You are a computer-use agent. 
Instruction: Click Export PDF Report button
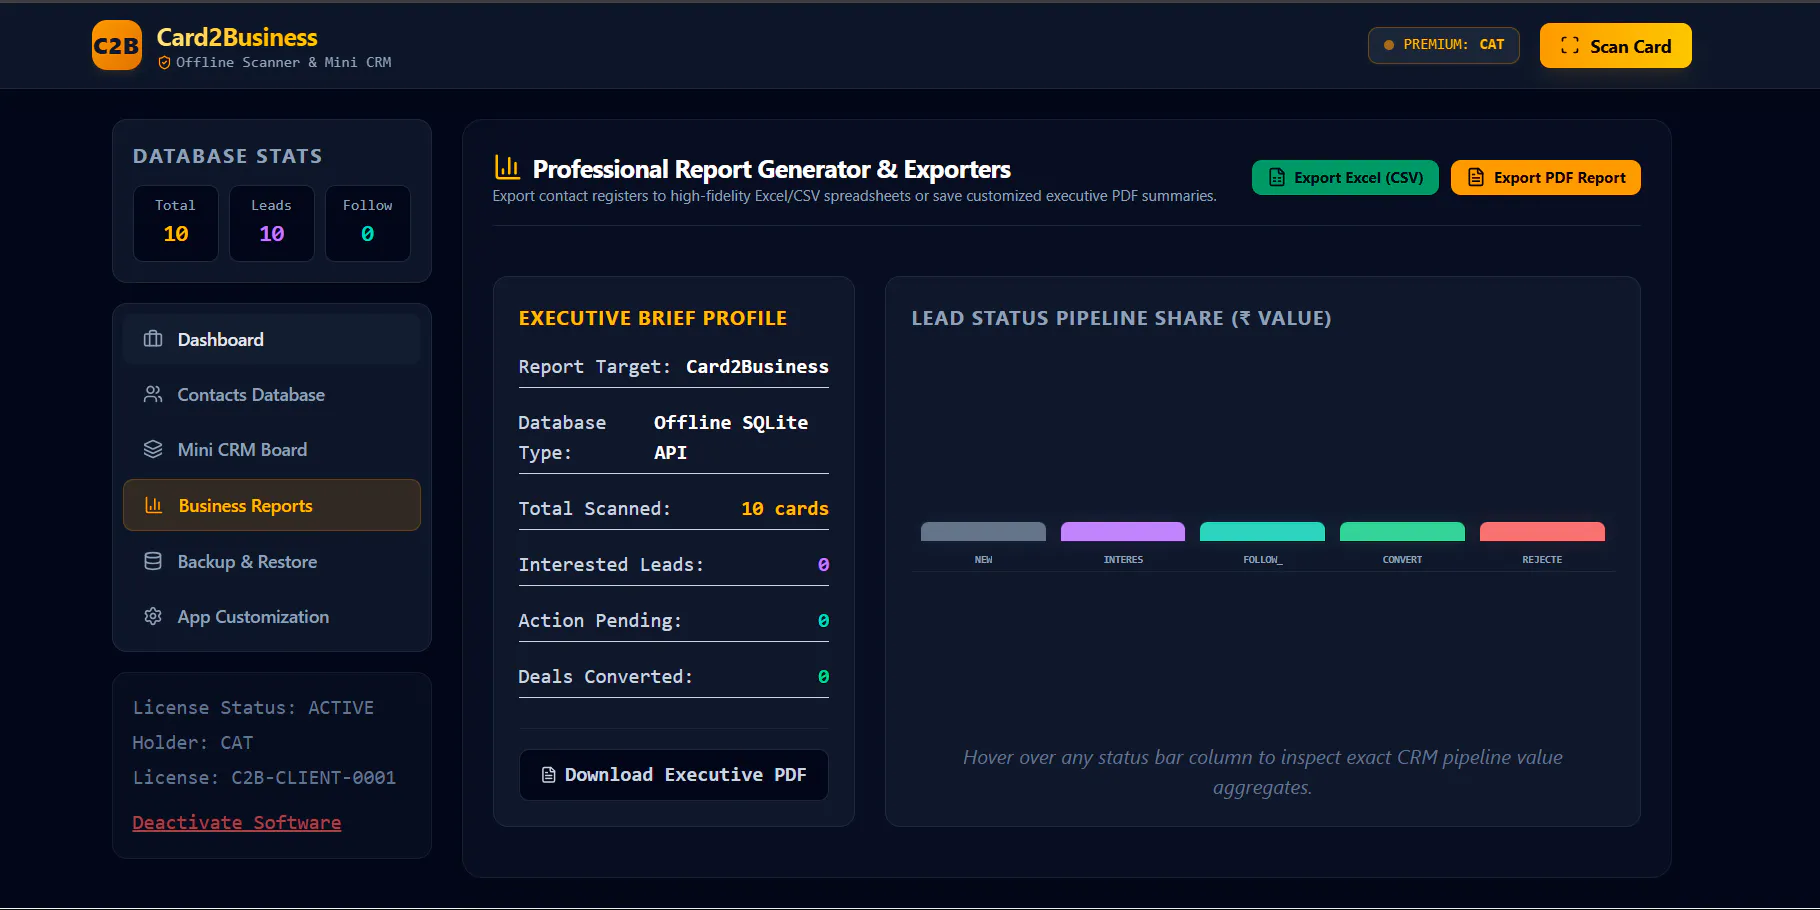coord(1546,177)
